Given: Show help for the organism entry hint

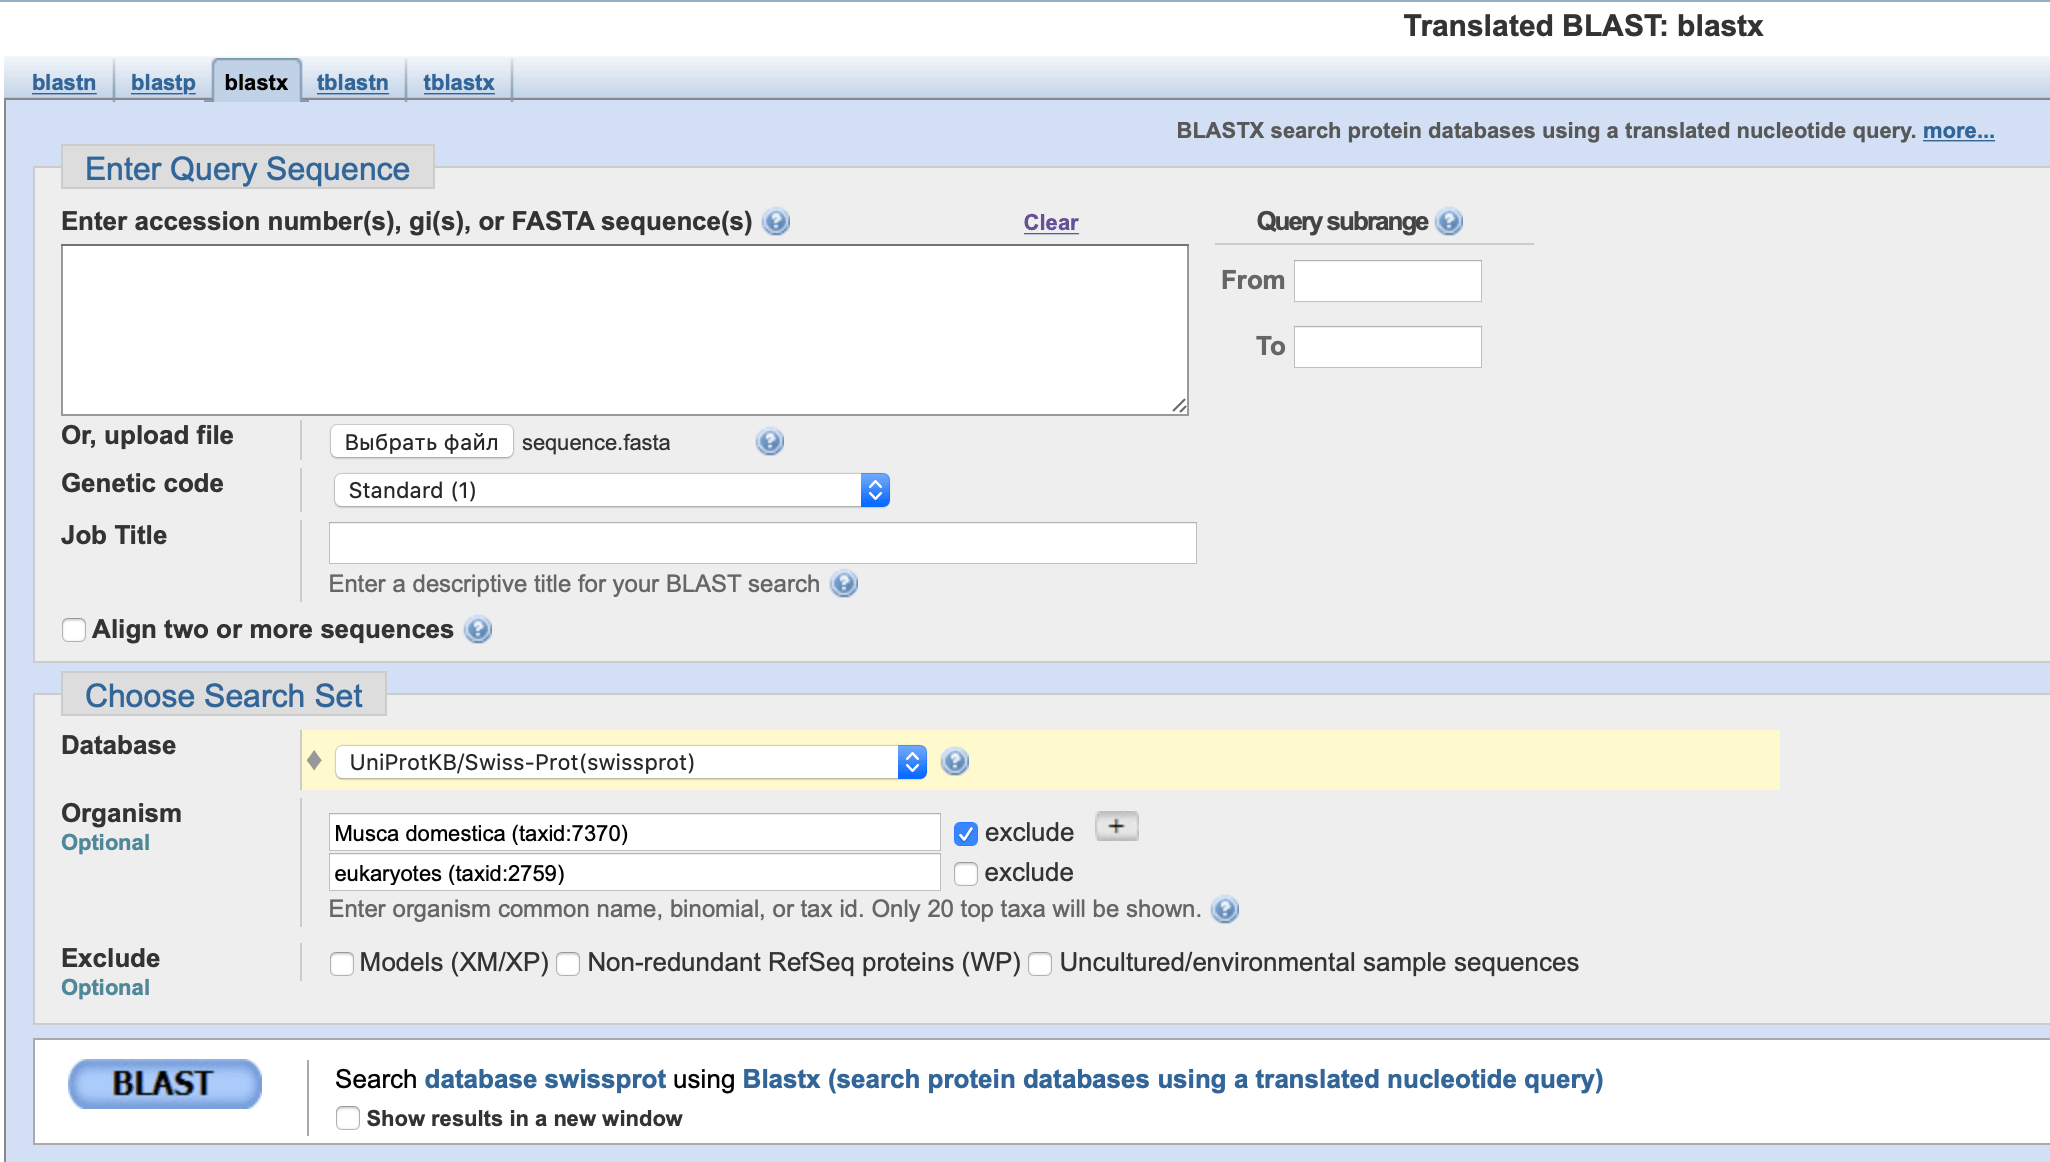Looking at the screenshot, I should tap(1225, 910).
